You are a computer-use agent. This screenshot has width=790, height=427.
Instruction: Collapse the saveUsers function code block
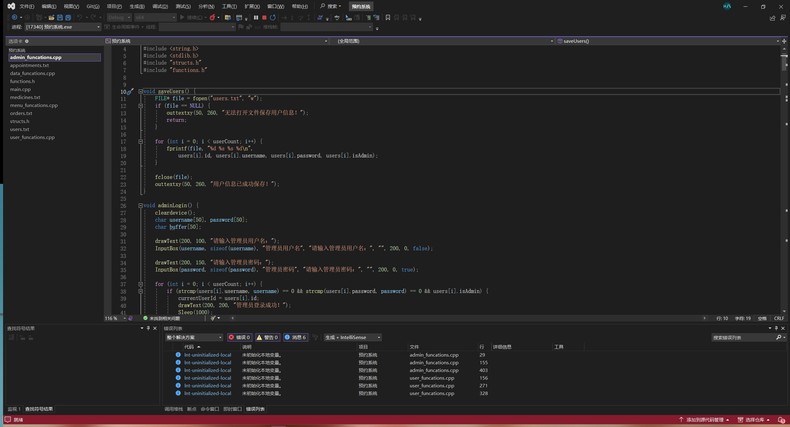pos(141,91)
